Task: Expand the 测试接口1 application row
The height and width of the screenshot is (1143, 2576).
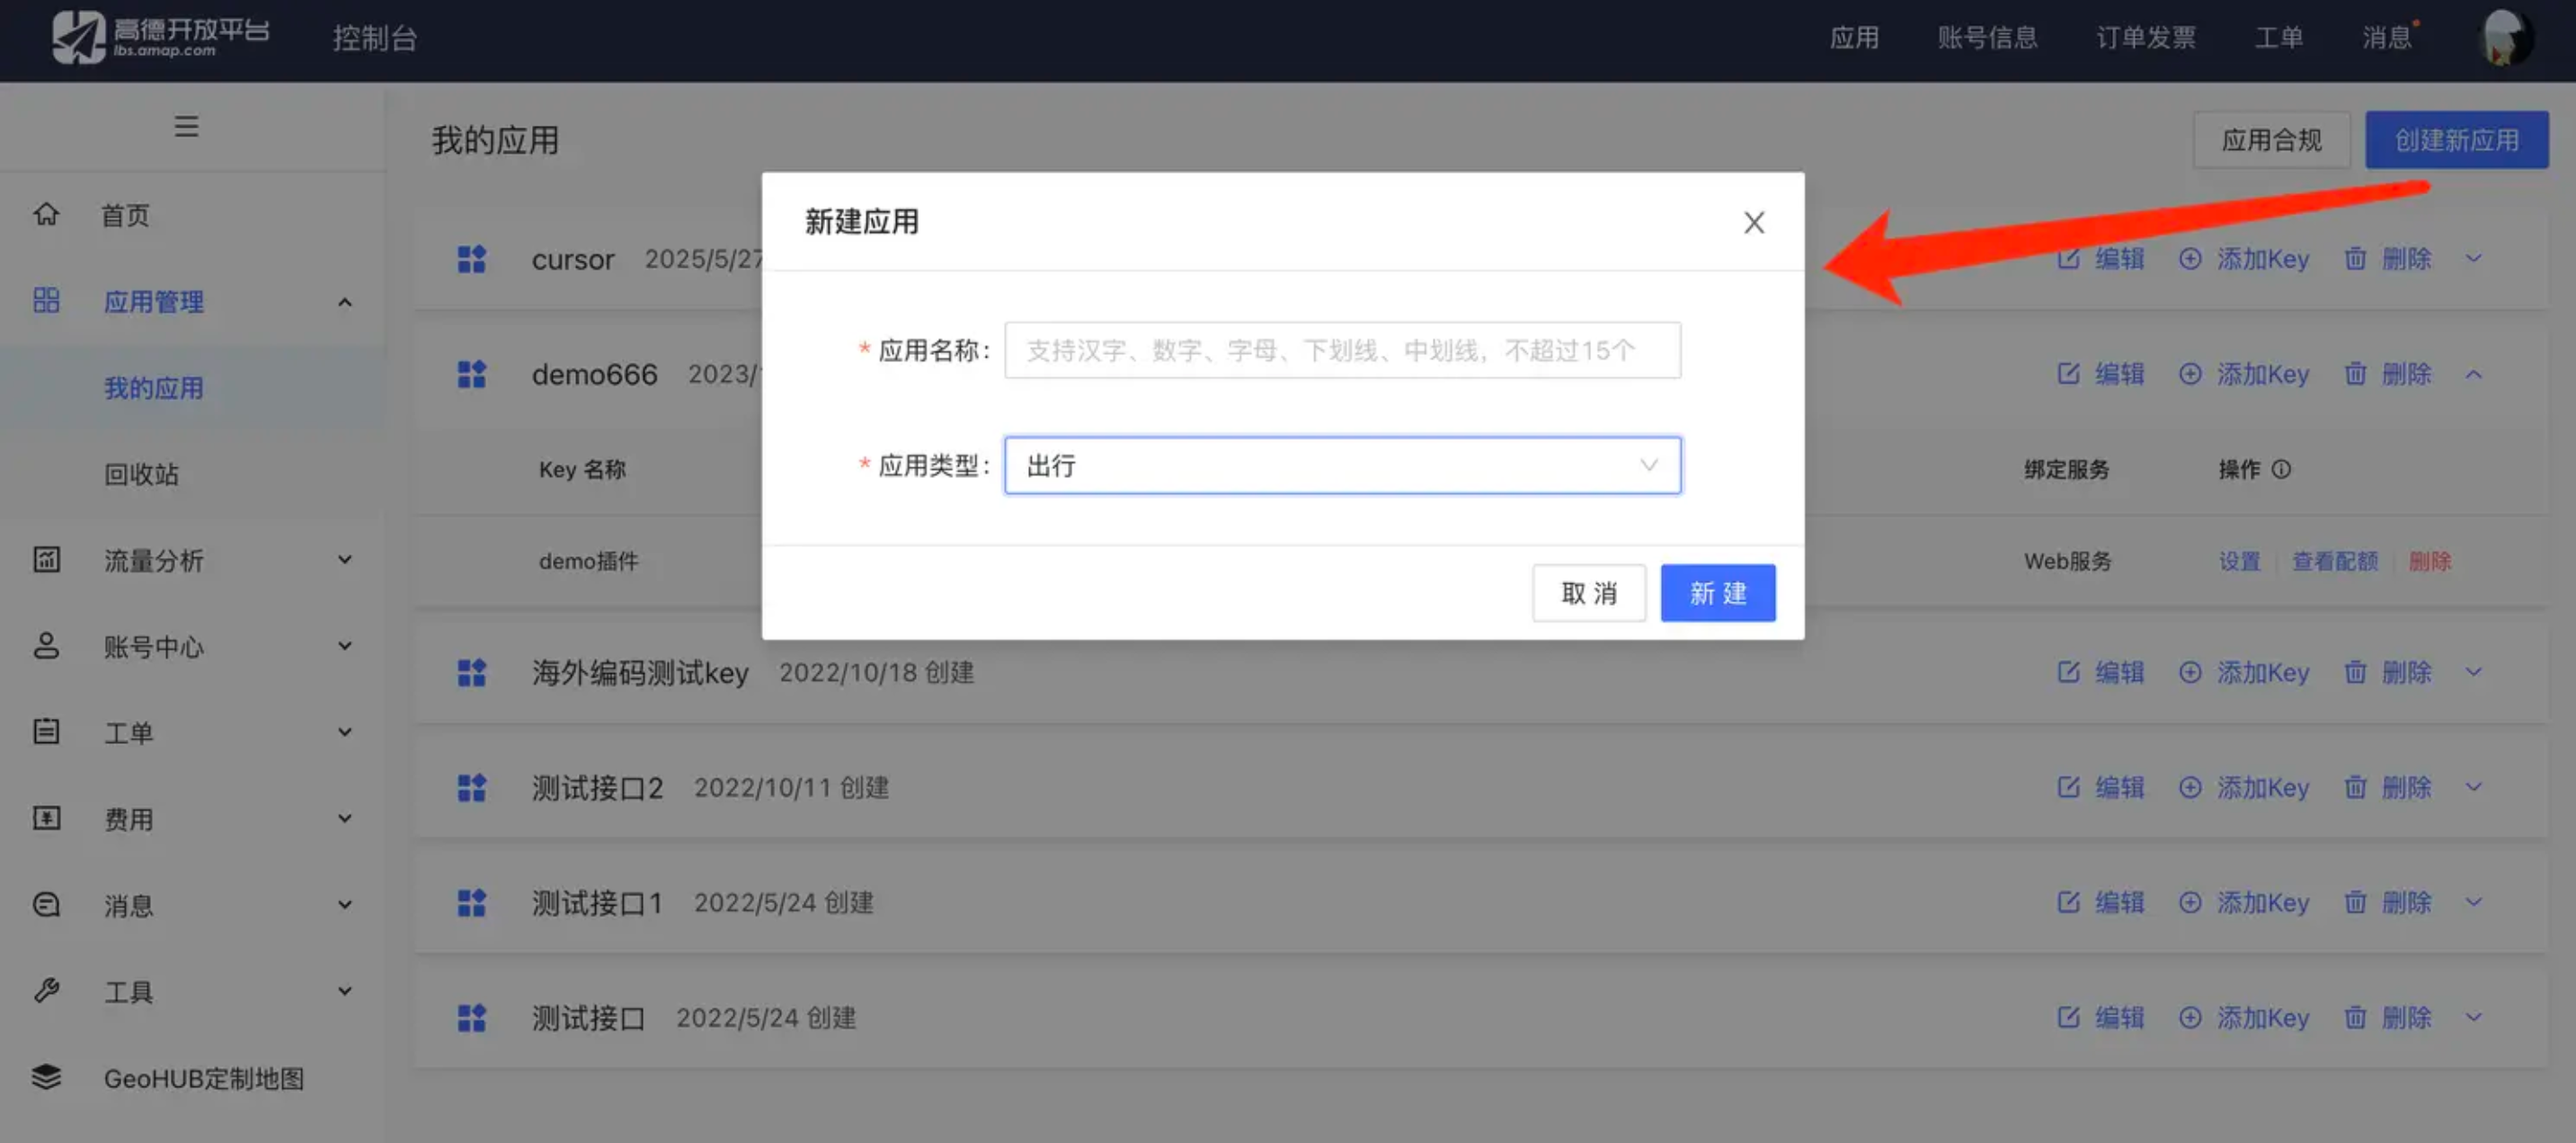Action: click(2474, 902)
